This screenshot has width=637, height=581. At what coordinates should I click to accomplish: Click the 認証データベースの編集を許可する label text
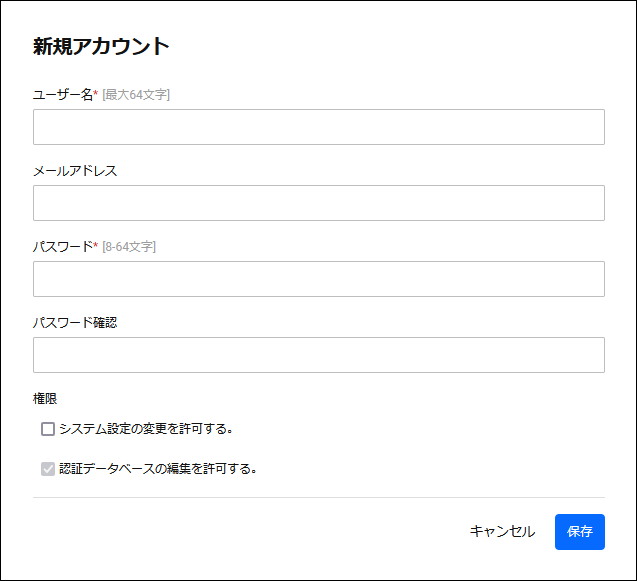pyautogui.click(x=158, y=469)
